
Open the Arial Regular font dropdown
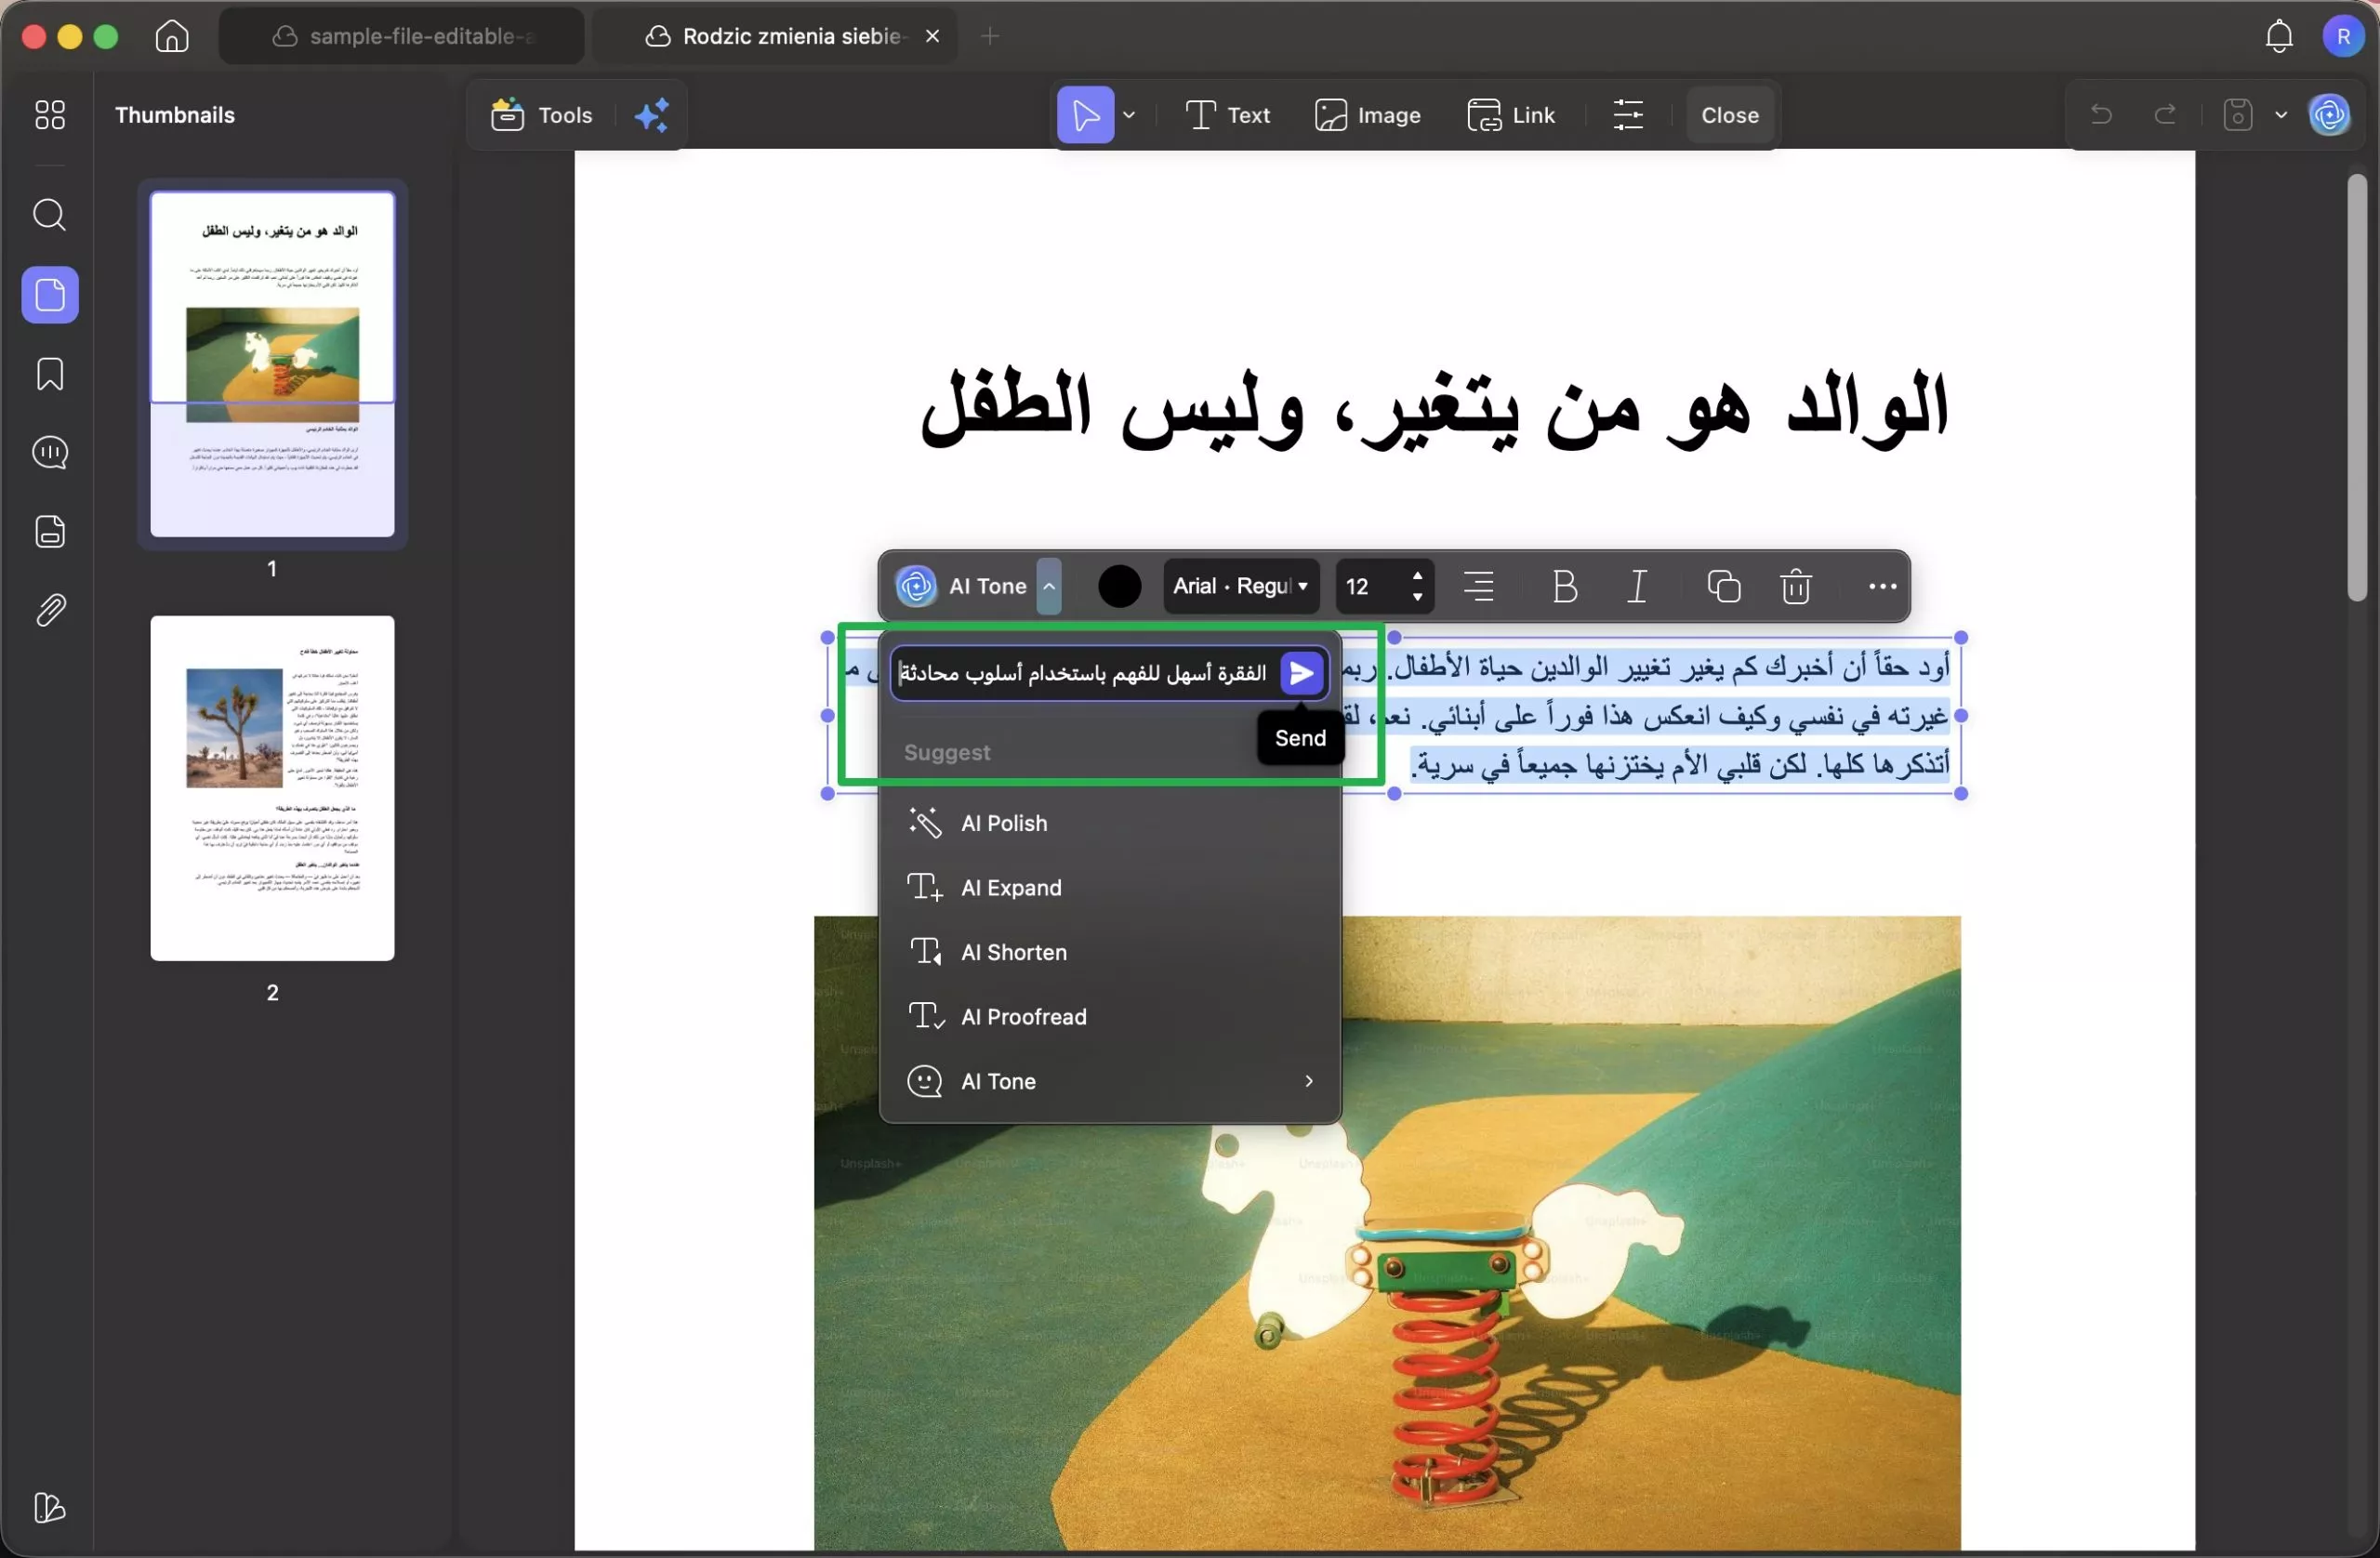point(1240,586)
